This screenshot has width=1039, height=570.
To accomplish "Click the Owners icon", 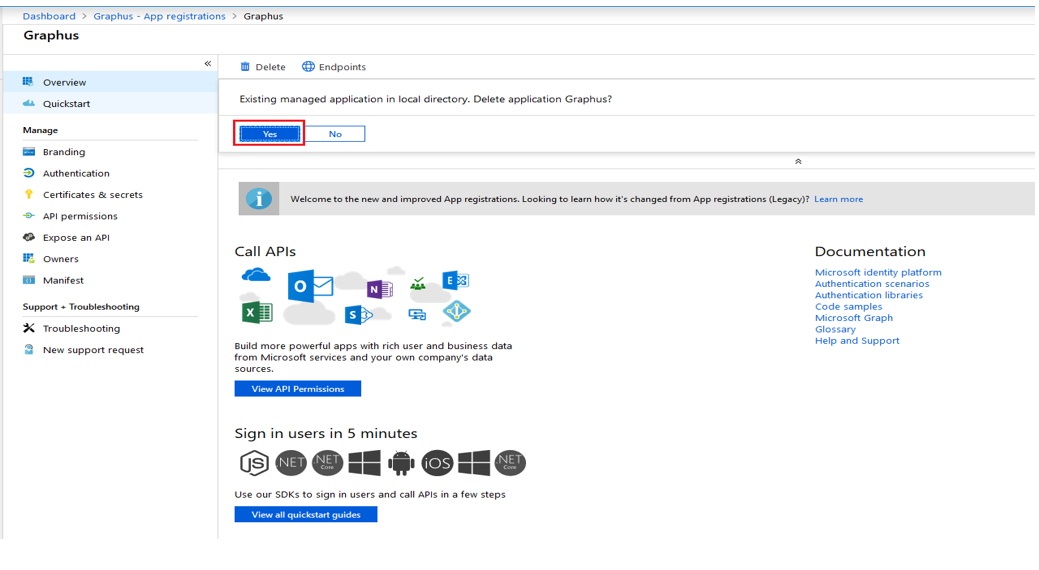I will coord(28,258).
